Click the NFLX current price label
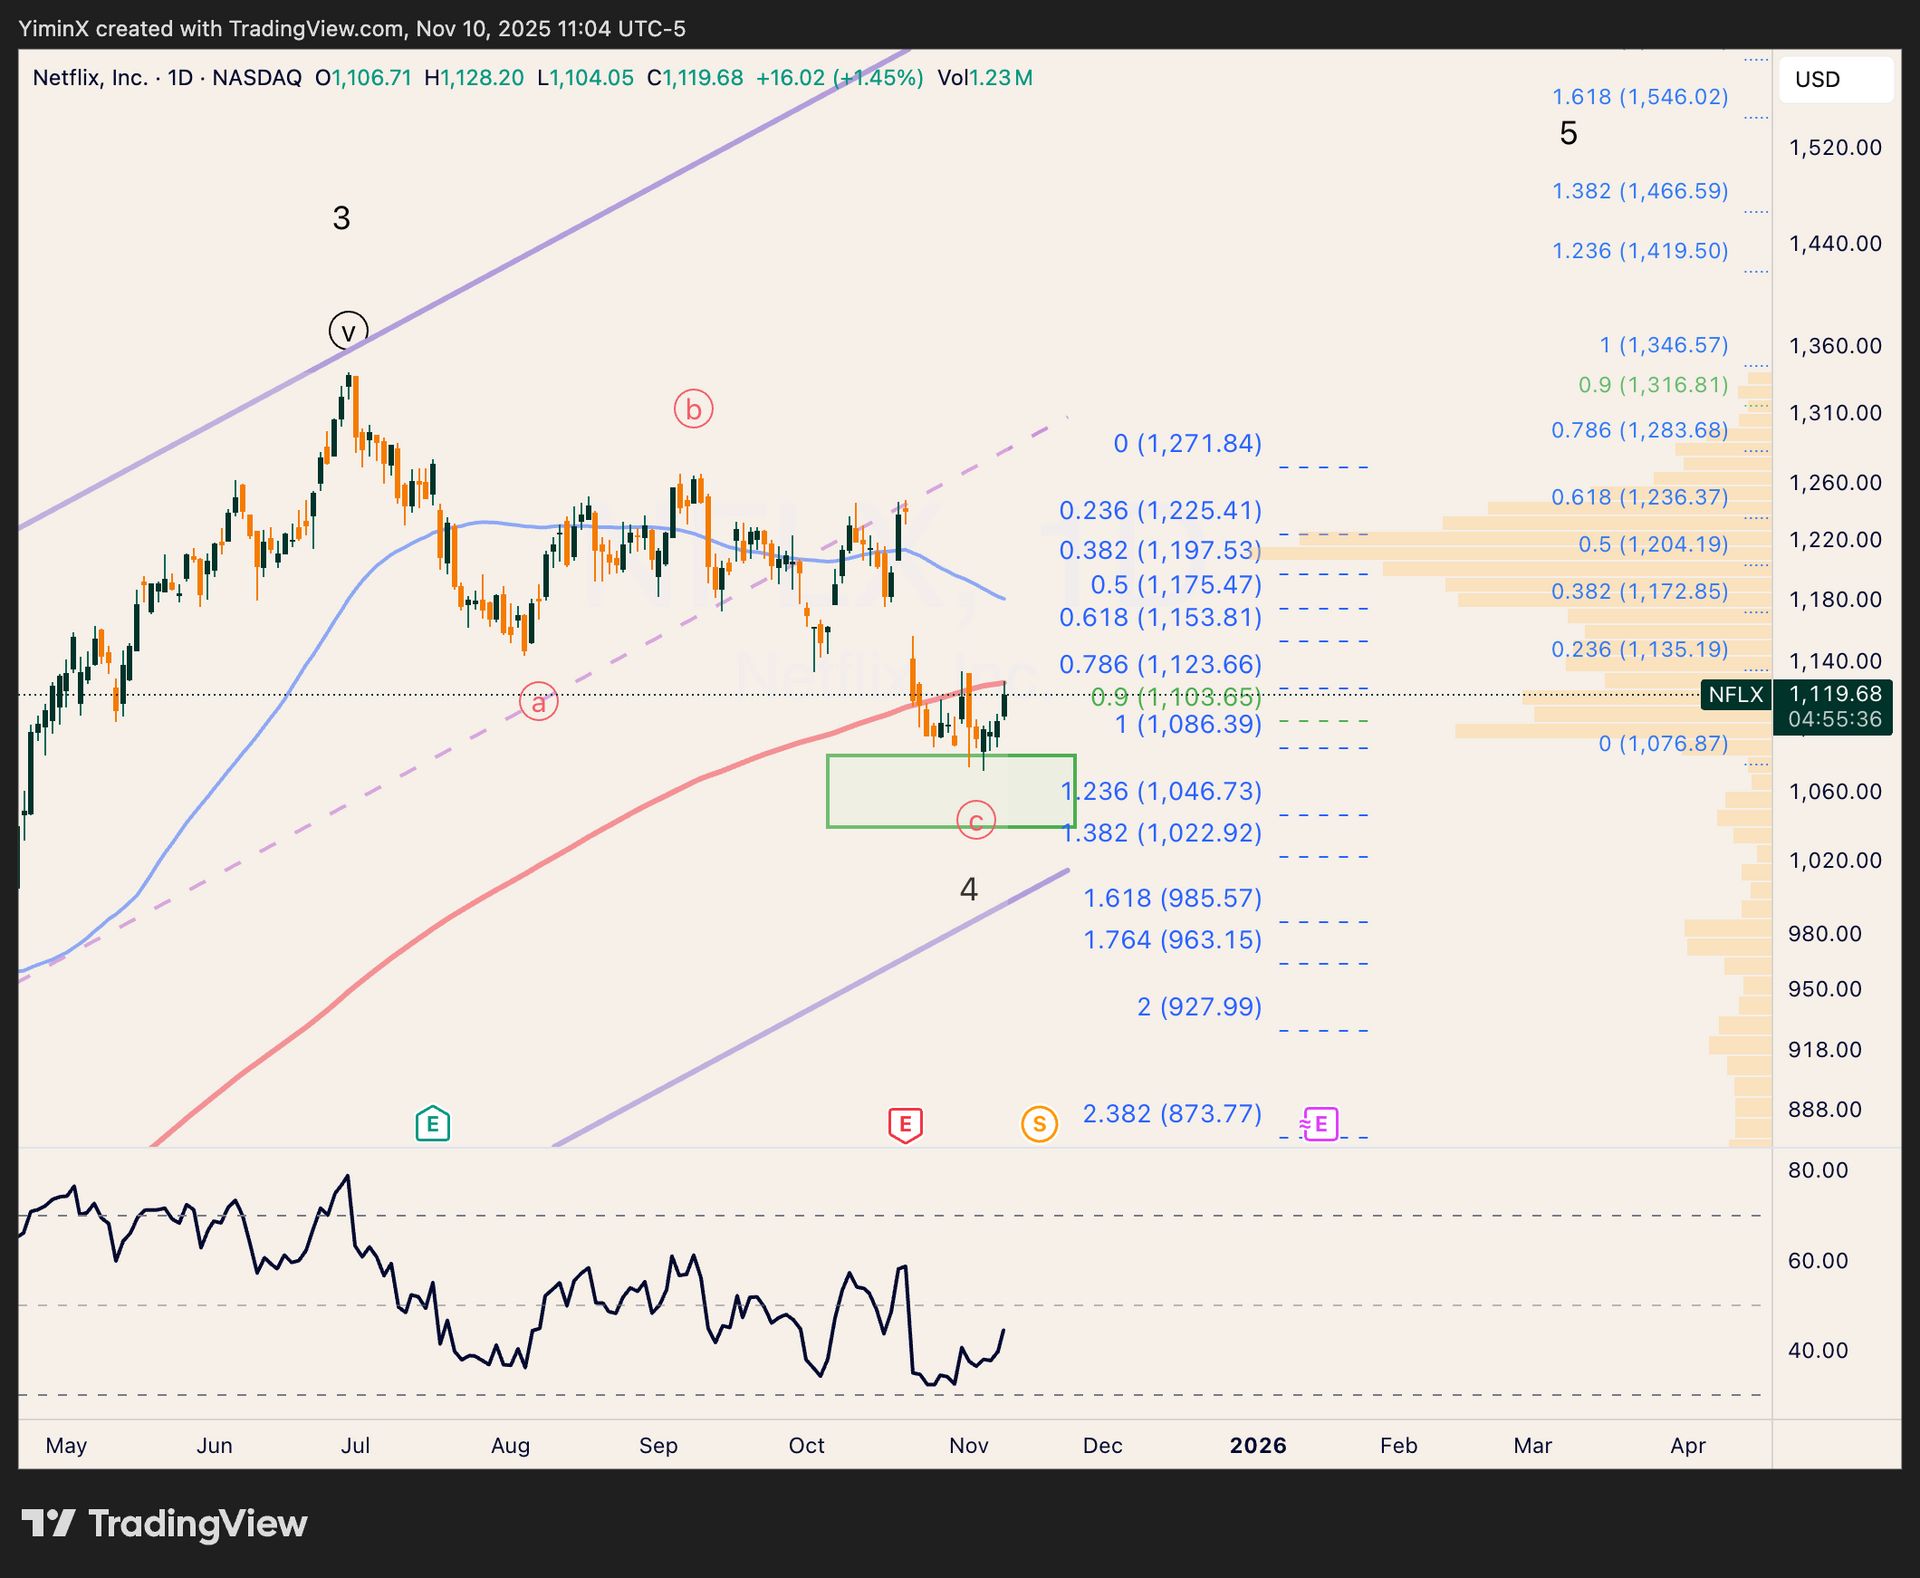 [x=1735, y=694]
